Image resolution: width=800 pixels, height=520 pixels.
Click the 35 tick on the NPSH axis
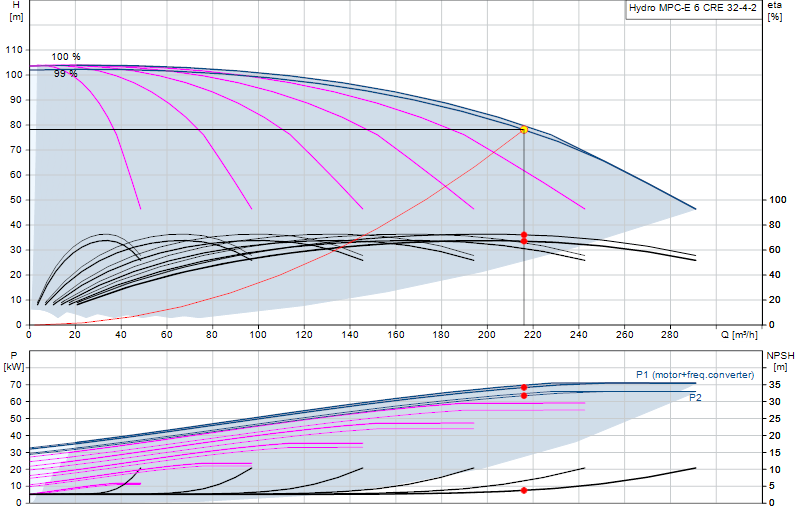pos(775,385)
